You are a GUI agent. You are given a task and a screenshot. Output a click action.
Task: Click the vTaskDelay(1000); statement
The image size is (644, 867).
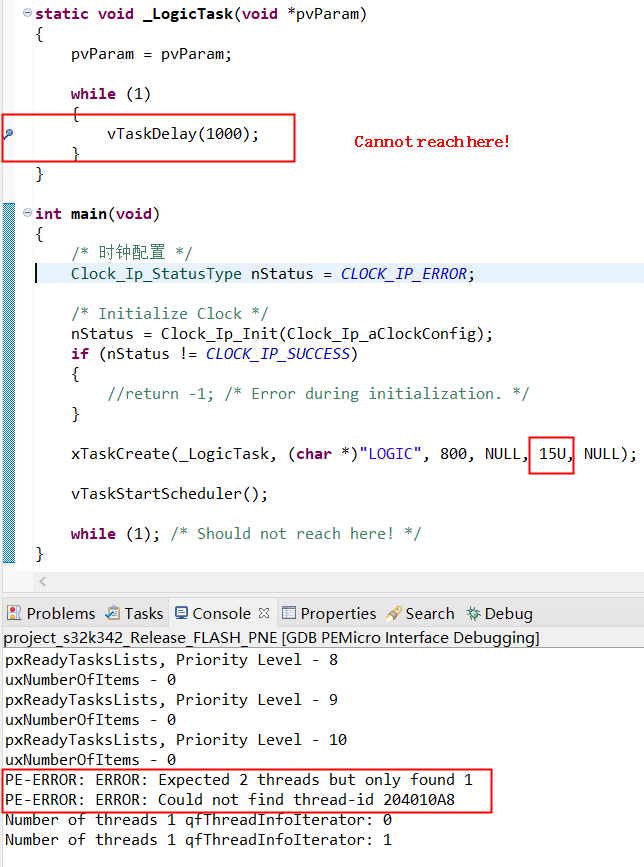coord(183,134)
